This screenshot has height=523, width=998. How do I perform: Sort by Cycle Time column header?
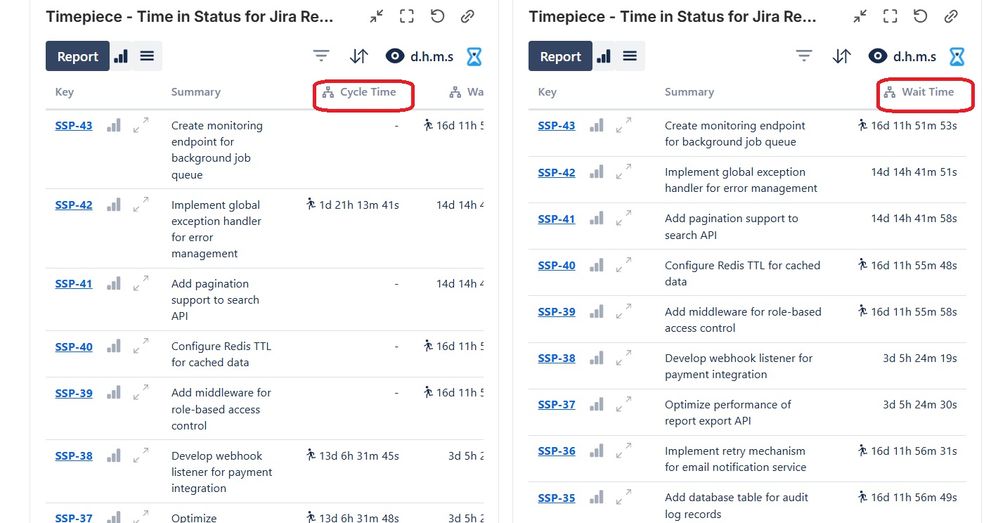pyautogui.click(x=367, y=92)
